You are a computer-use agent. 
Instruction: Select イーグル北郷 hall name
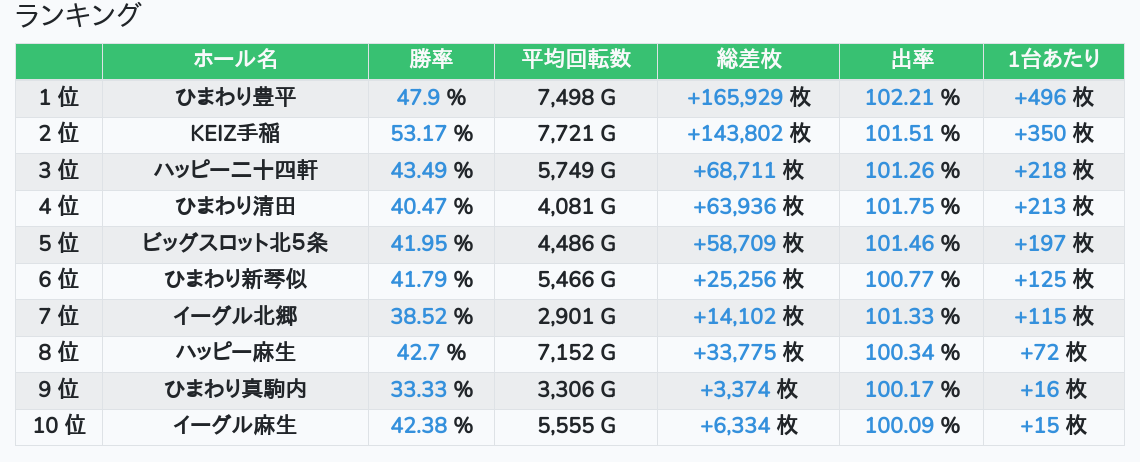[235, 317]
